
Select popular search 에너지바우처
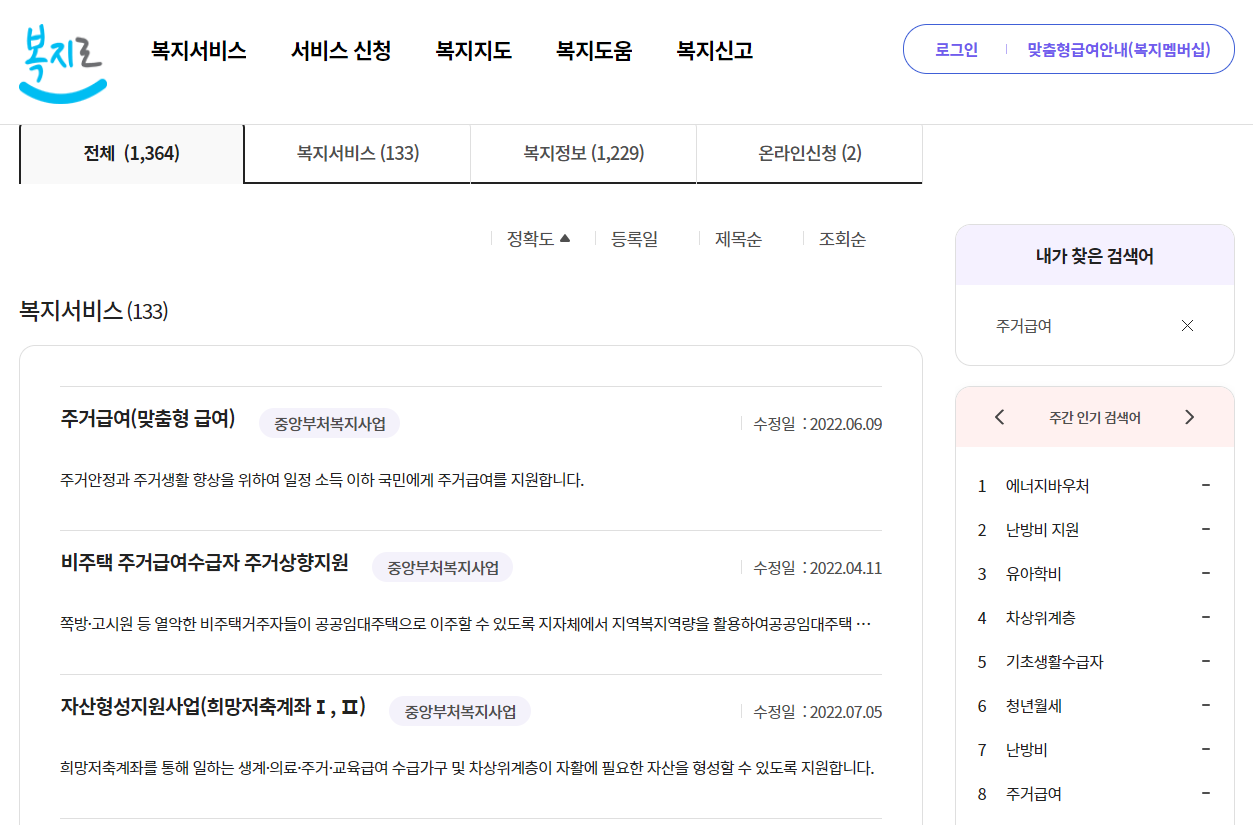(x=1047, y=486)
